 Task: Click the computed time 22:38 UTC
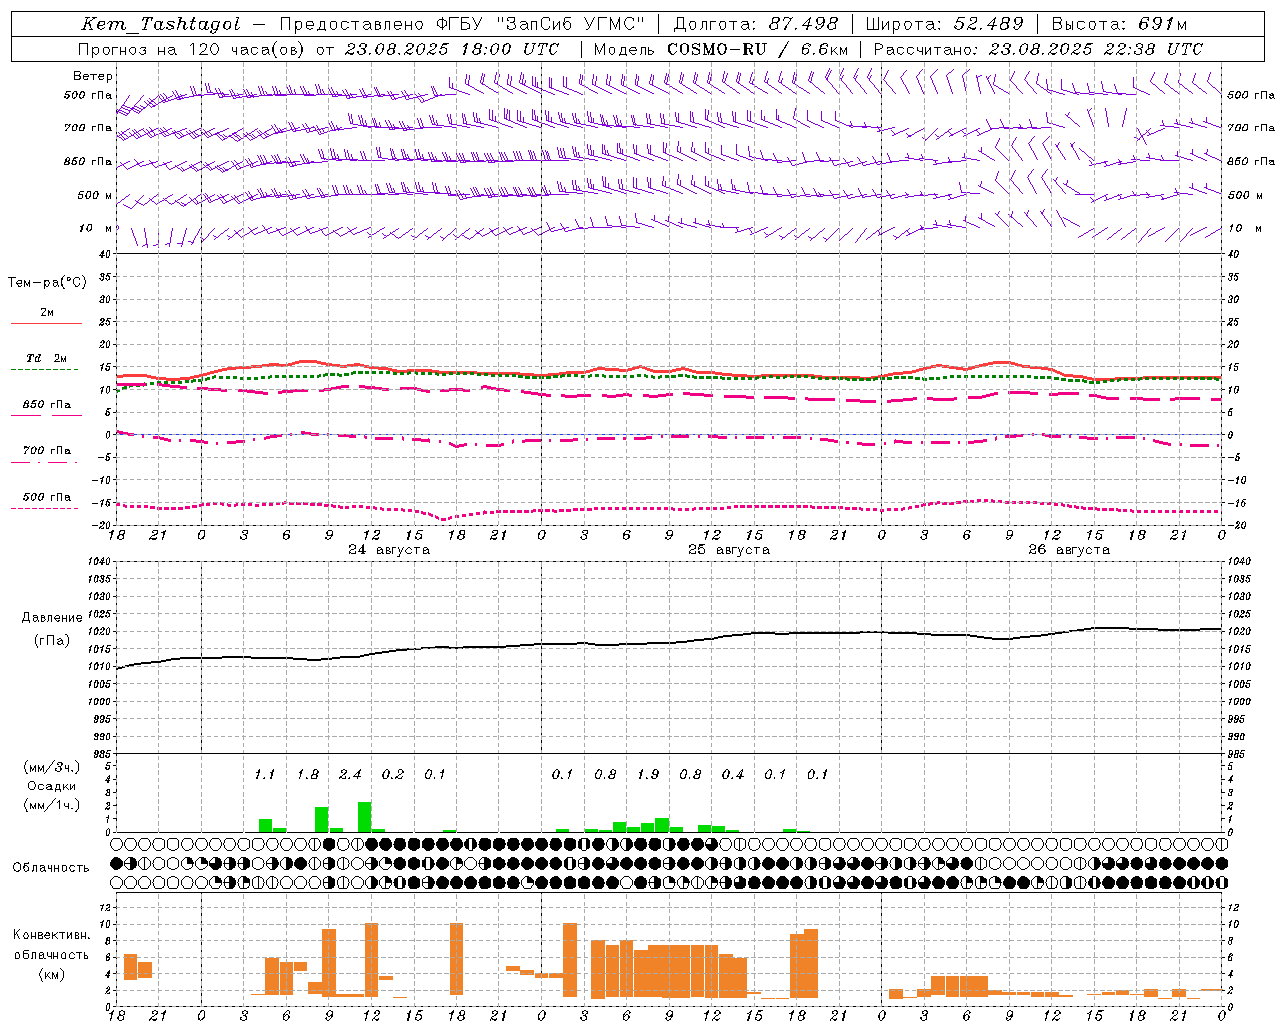1152,49
